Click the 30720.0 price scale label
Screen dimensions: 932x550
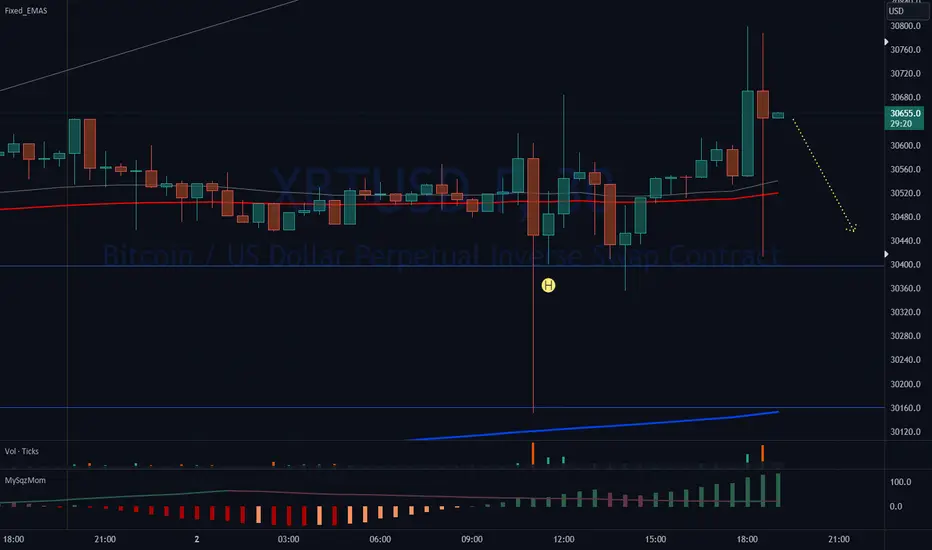[x=905, y=74]
